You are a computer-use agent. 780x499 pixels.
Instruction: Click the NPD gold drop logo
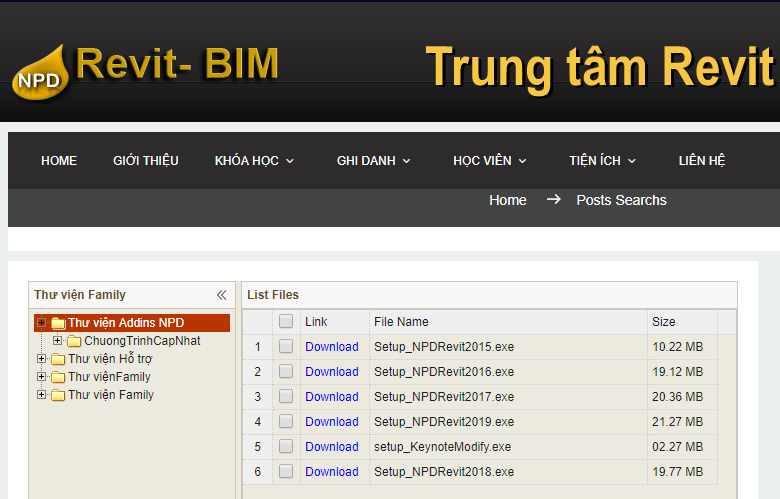click(40, 73)
